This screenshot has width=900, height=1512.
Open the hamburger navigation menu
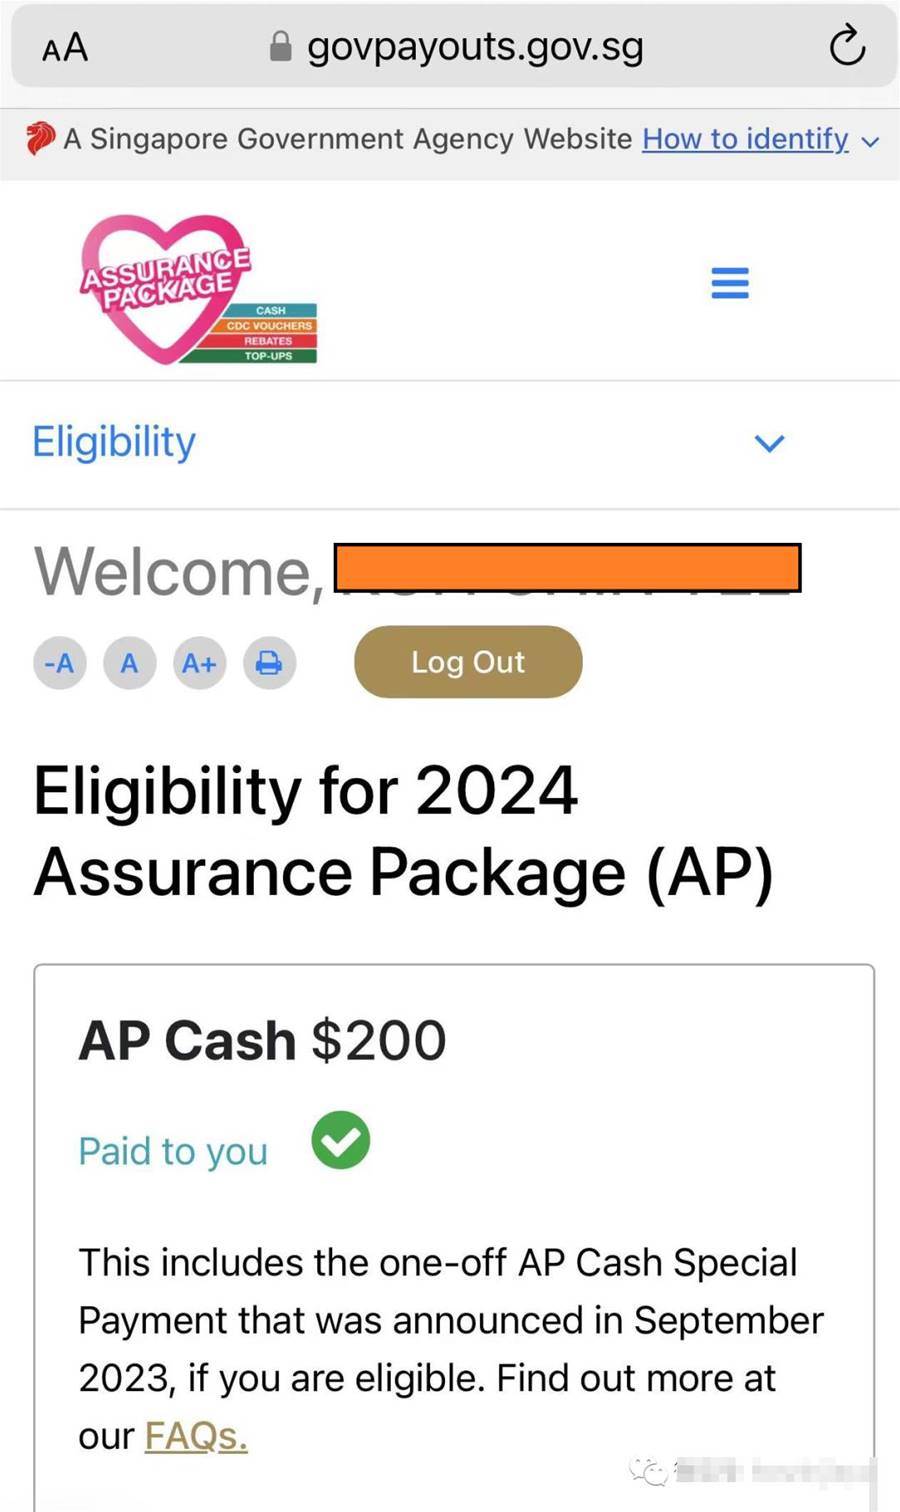click(x=730, y=283)
